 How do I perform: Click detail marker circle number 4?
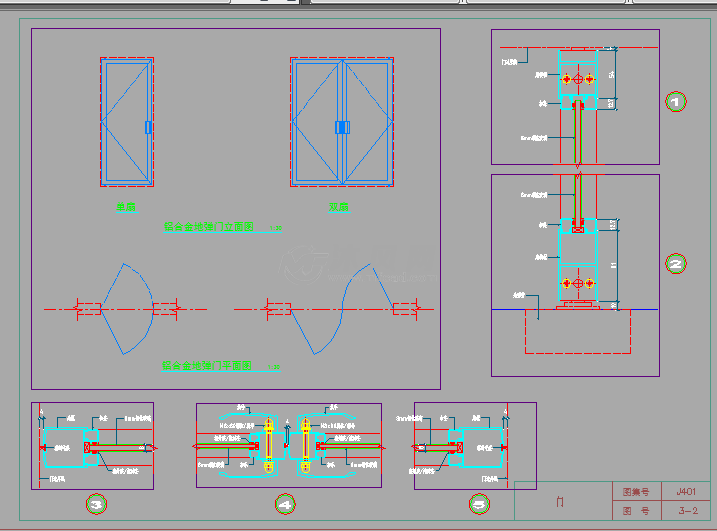coord(285,504)
